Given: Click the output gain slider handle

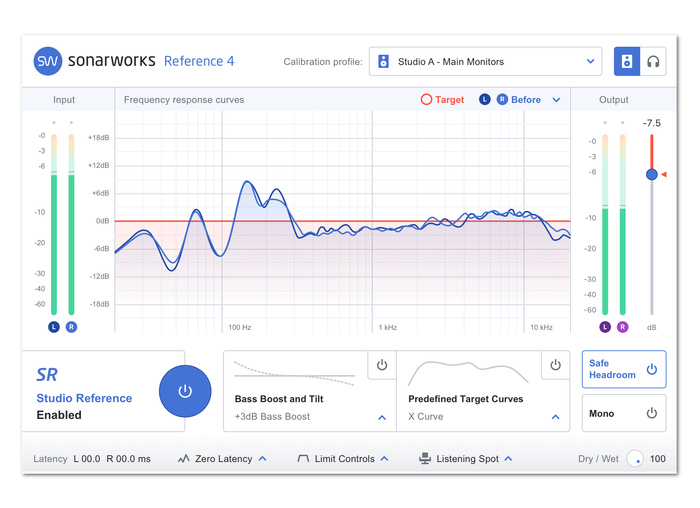Looking at the screenshot, I should [652, 174].
